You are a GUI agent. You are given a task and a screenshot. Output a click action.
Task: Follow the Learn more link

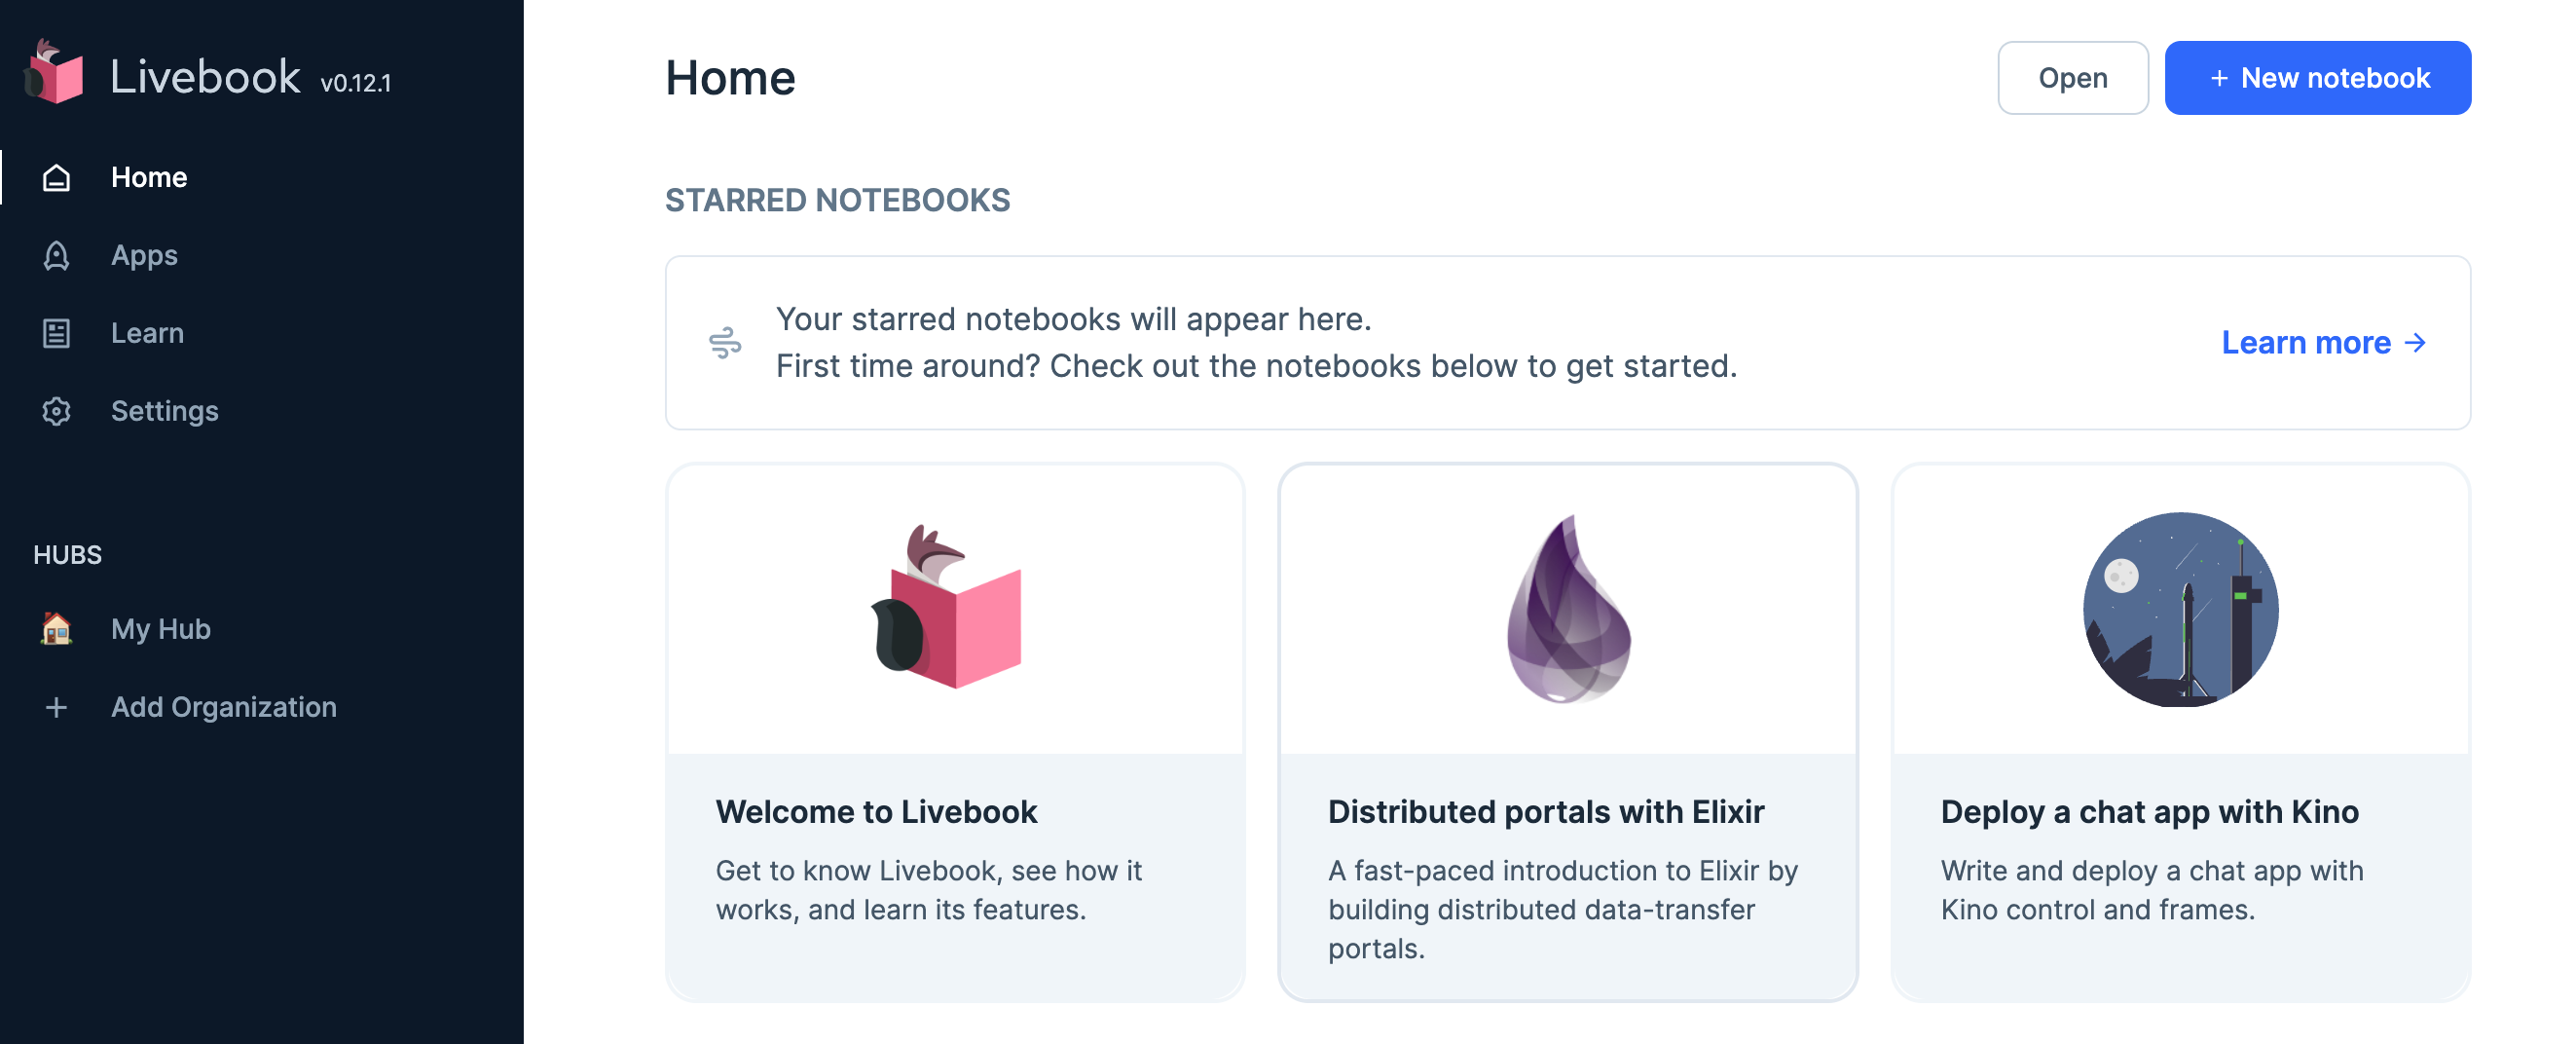click(2323, 343)
